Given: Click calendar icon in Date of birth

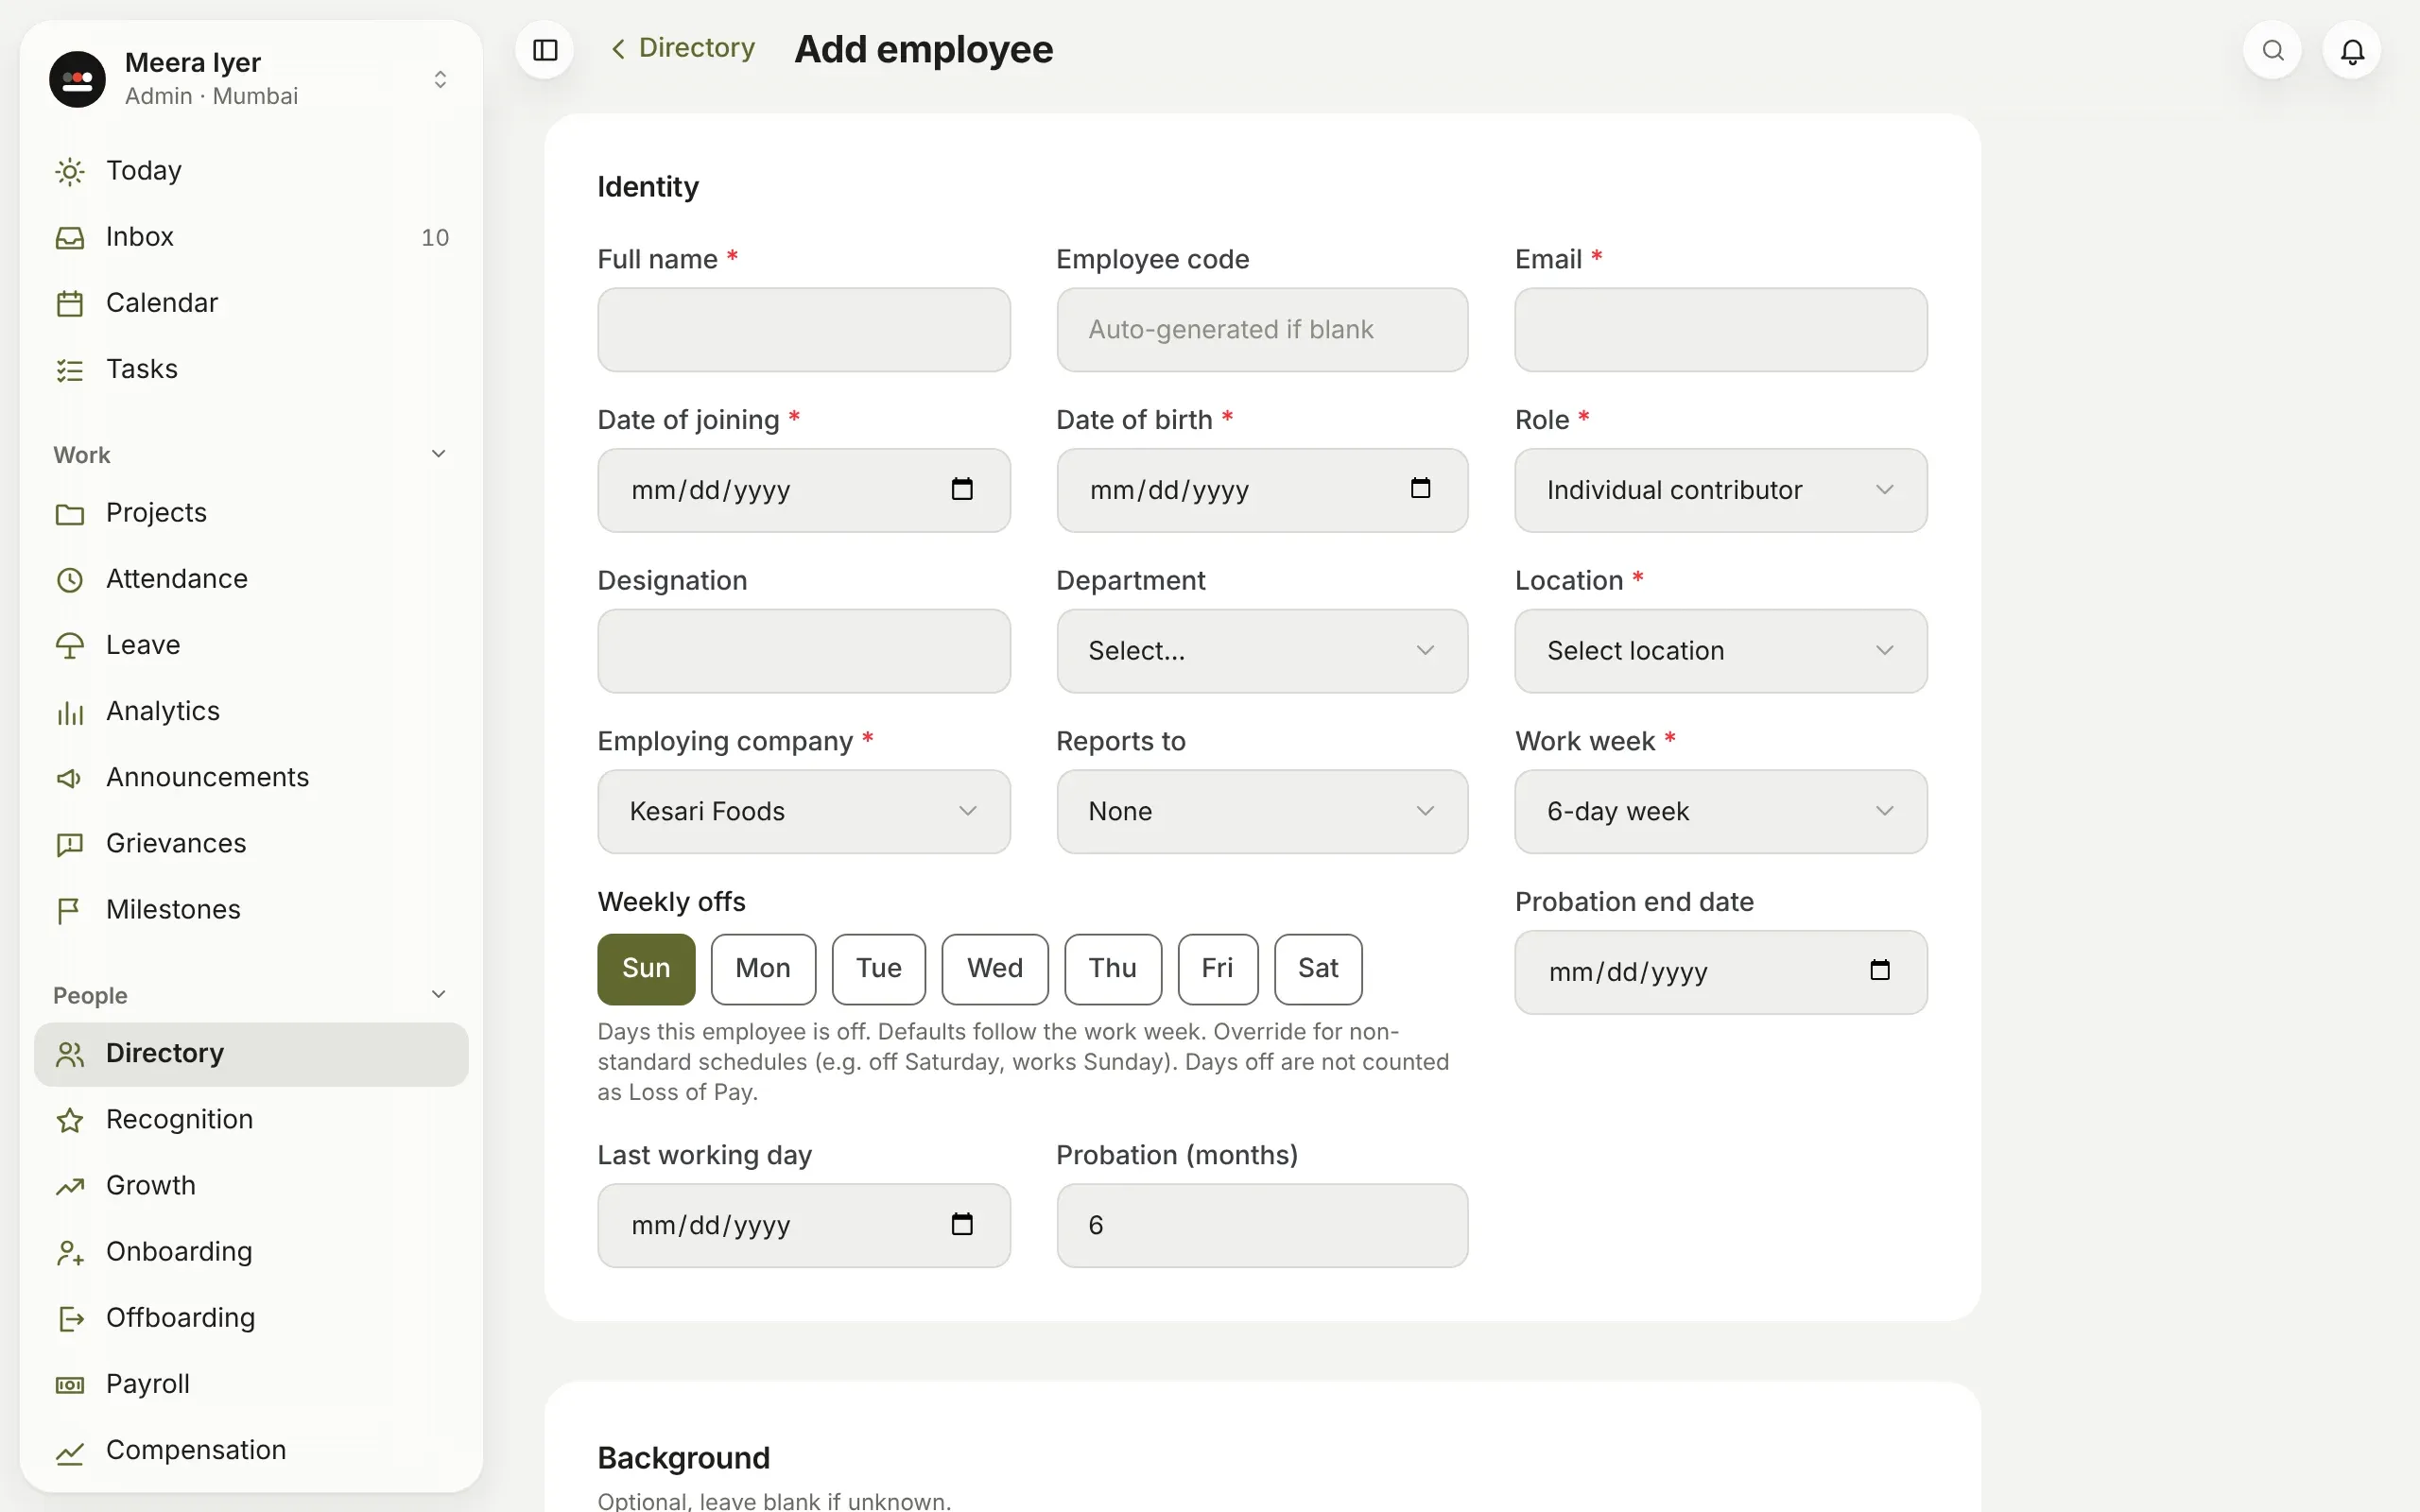Looking at the screenshot, I should coord(1420,488).
